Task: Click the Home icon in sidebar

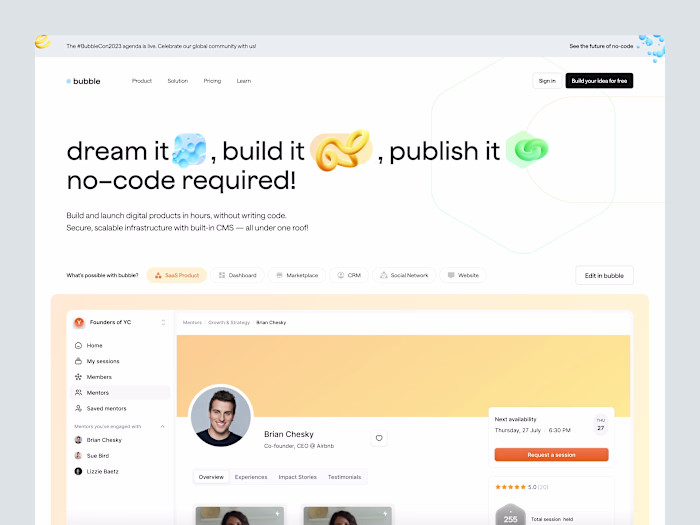Action: (78, 346)
